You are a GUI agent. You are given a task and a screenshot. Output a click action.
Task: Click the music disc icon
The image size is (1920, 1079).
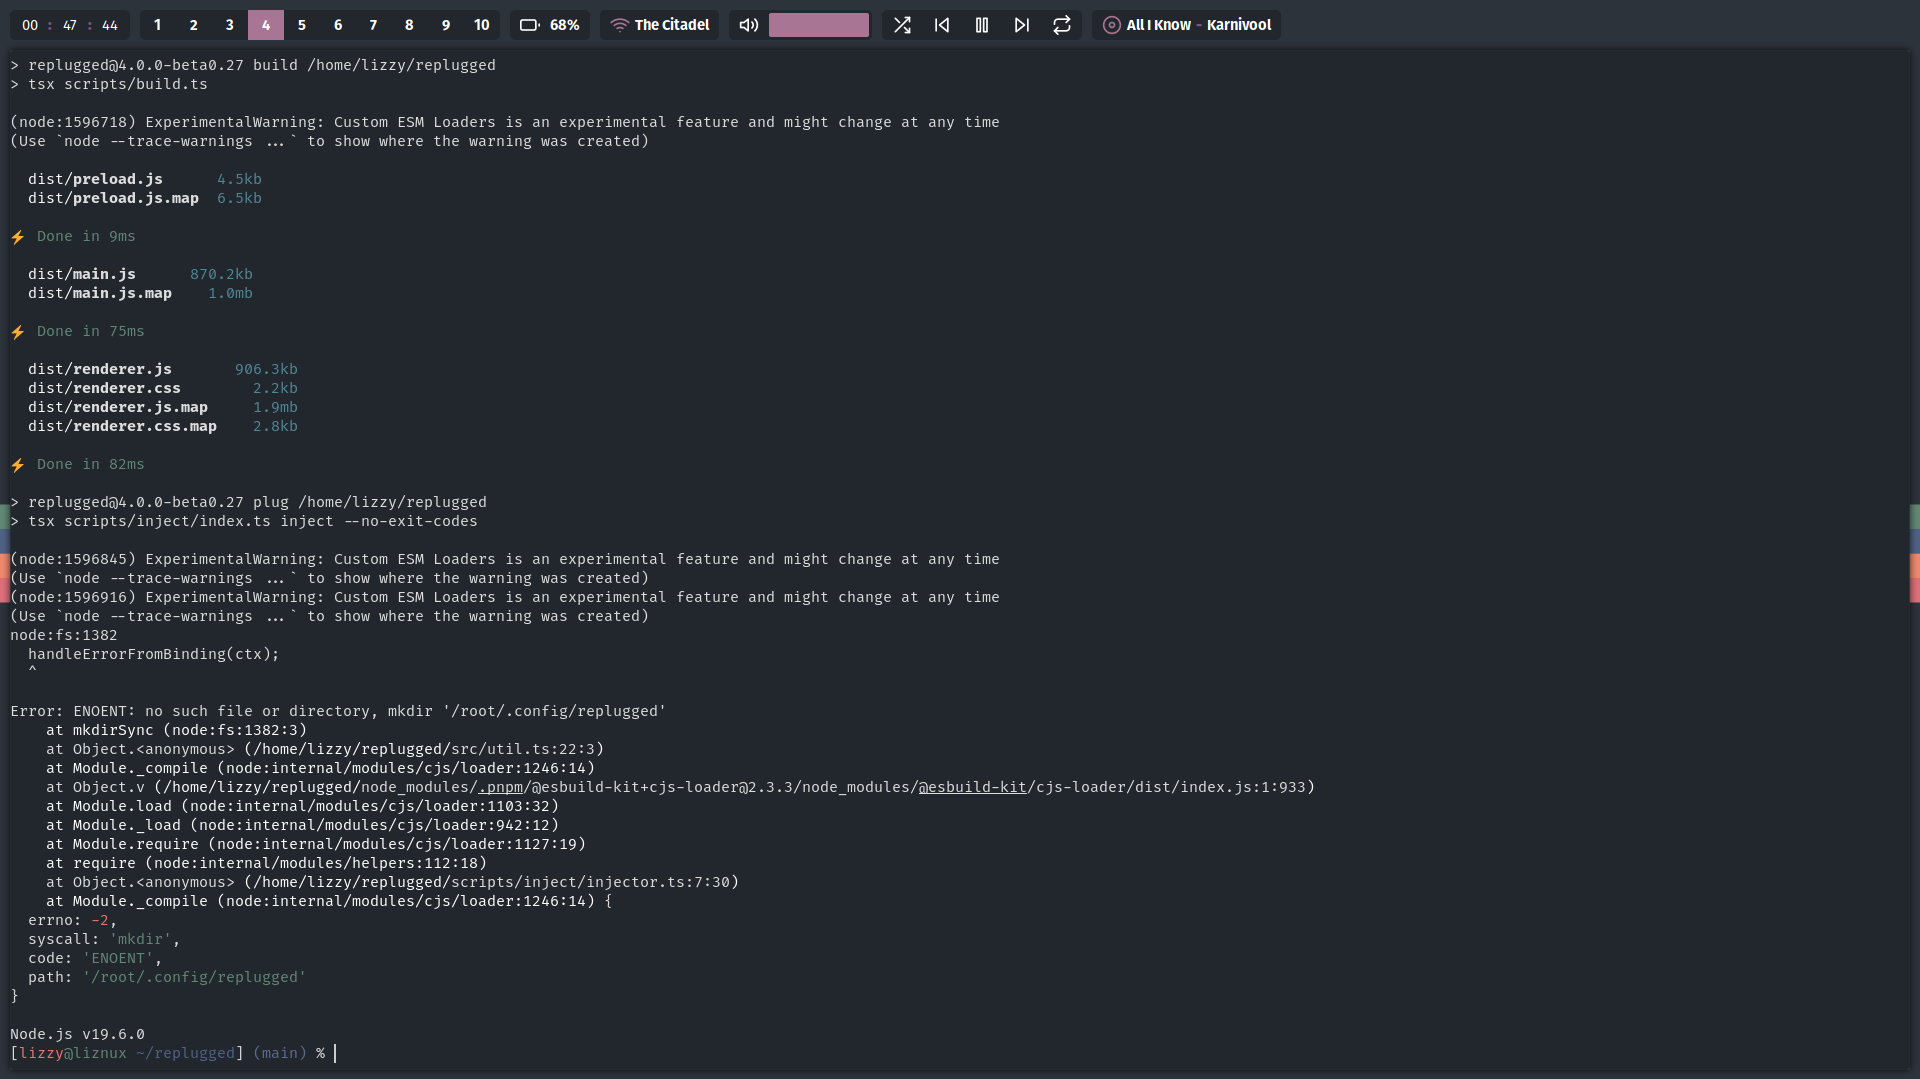(x=1112, y=25)
